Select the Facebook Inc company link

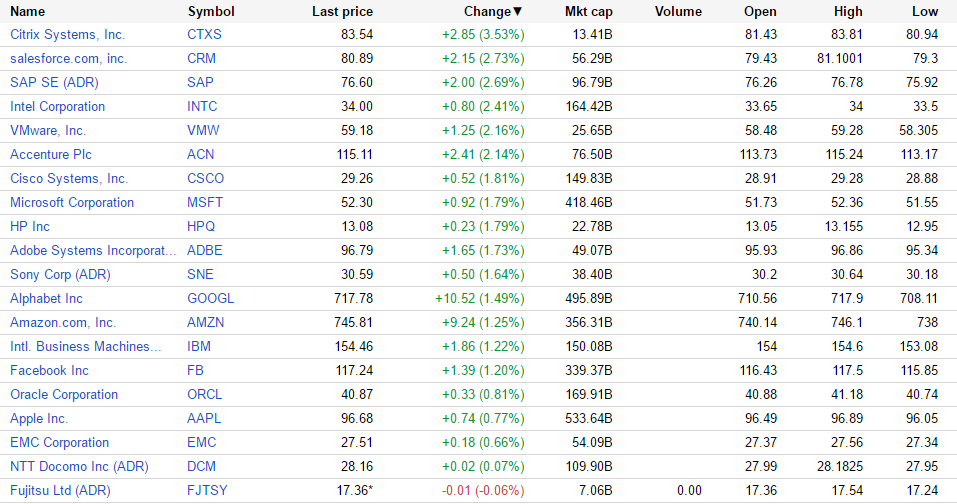tap(49, 370)
